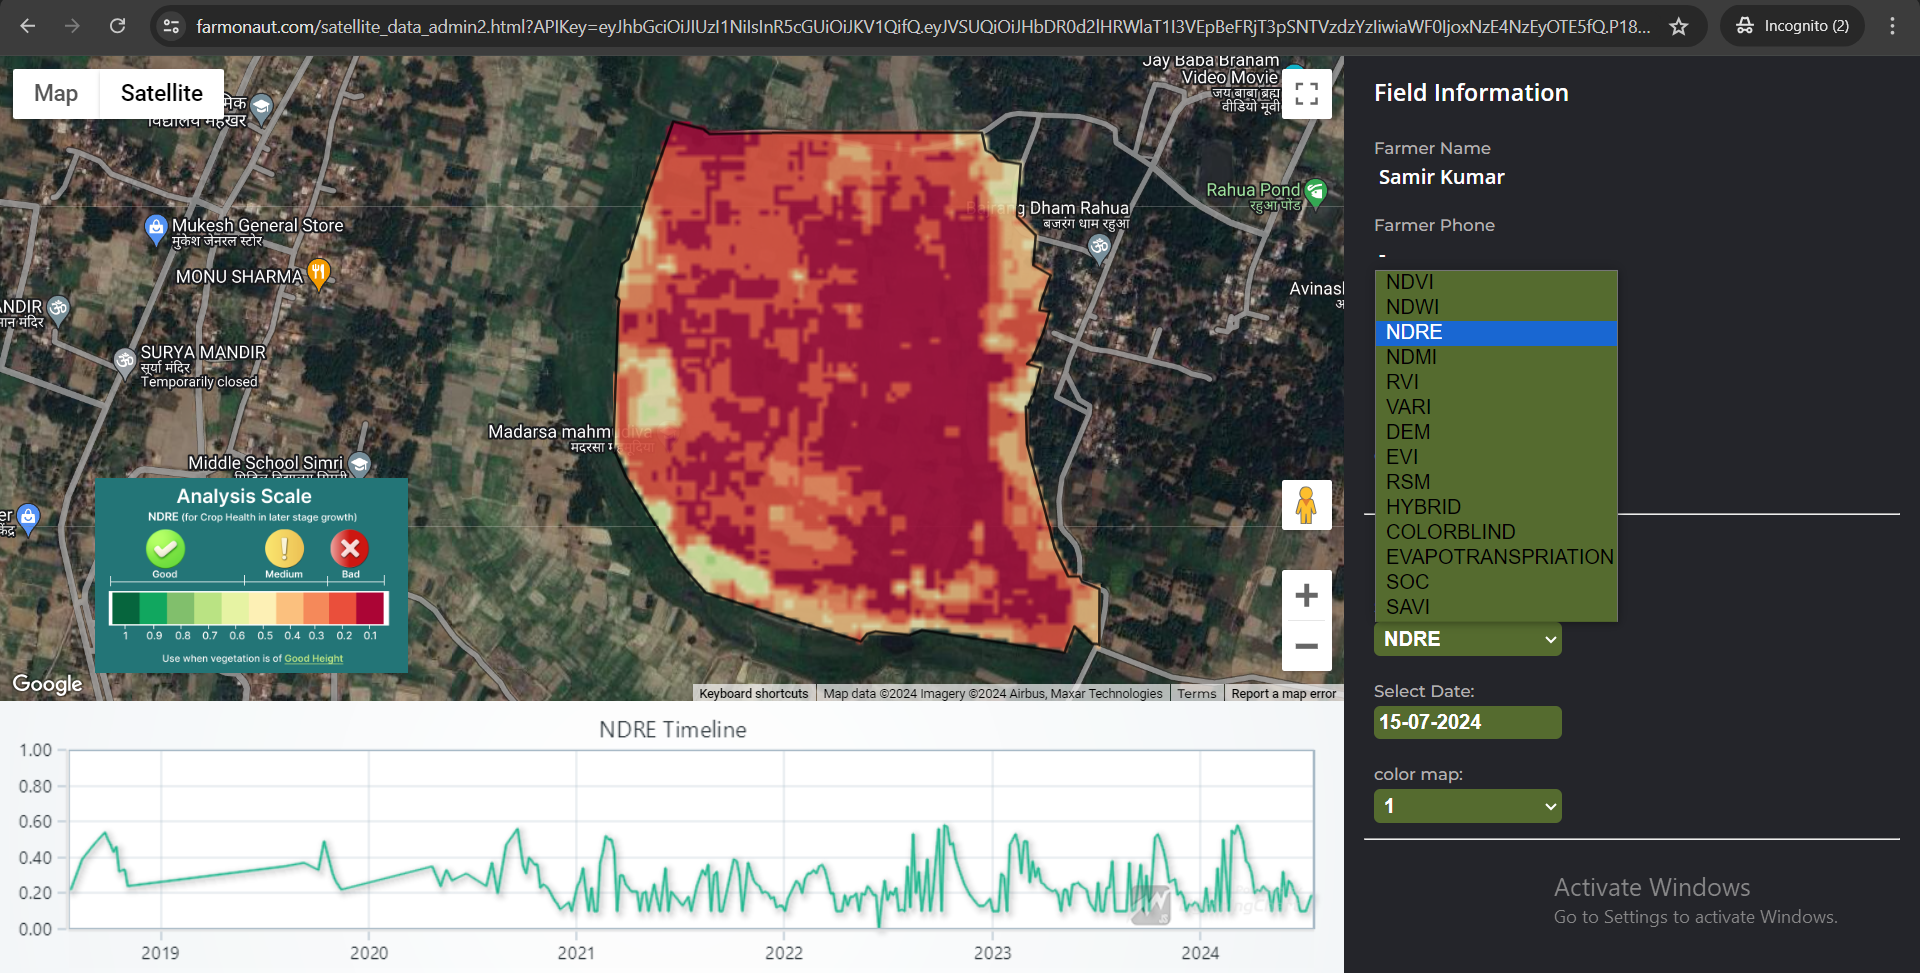The image size is (1920, 973).
Task: Open Report a map error link
Action: (1283, 693)
